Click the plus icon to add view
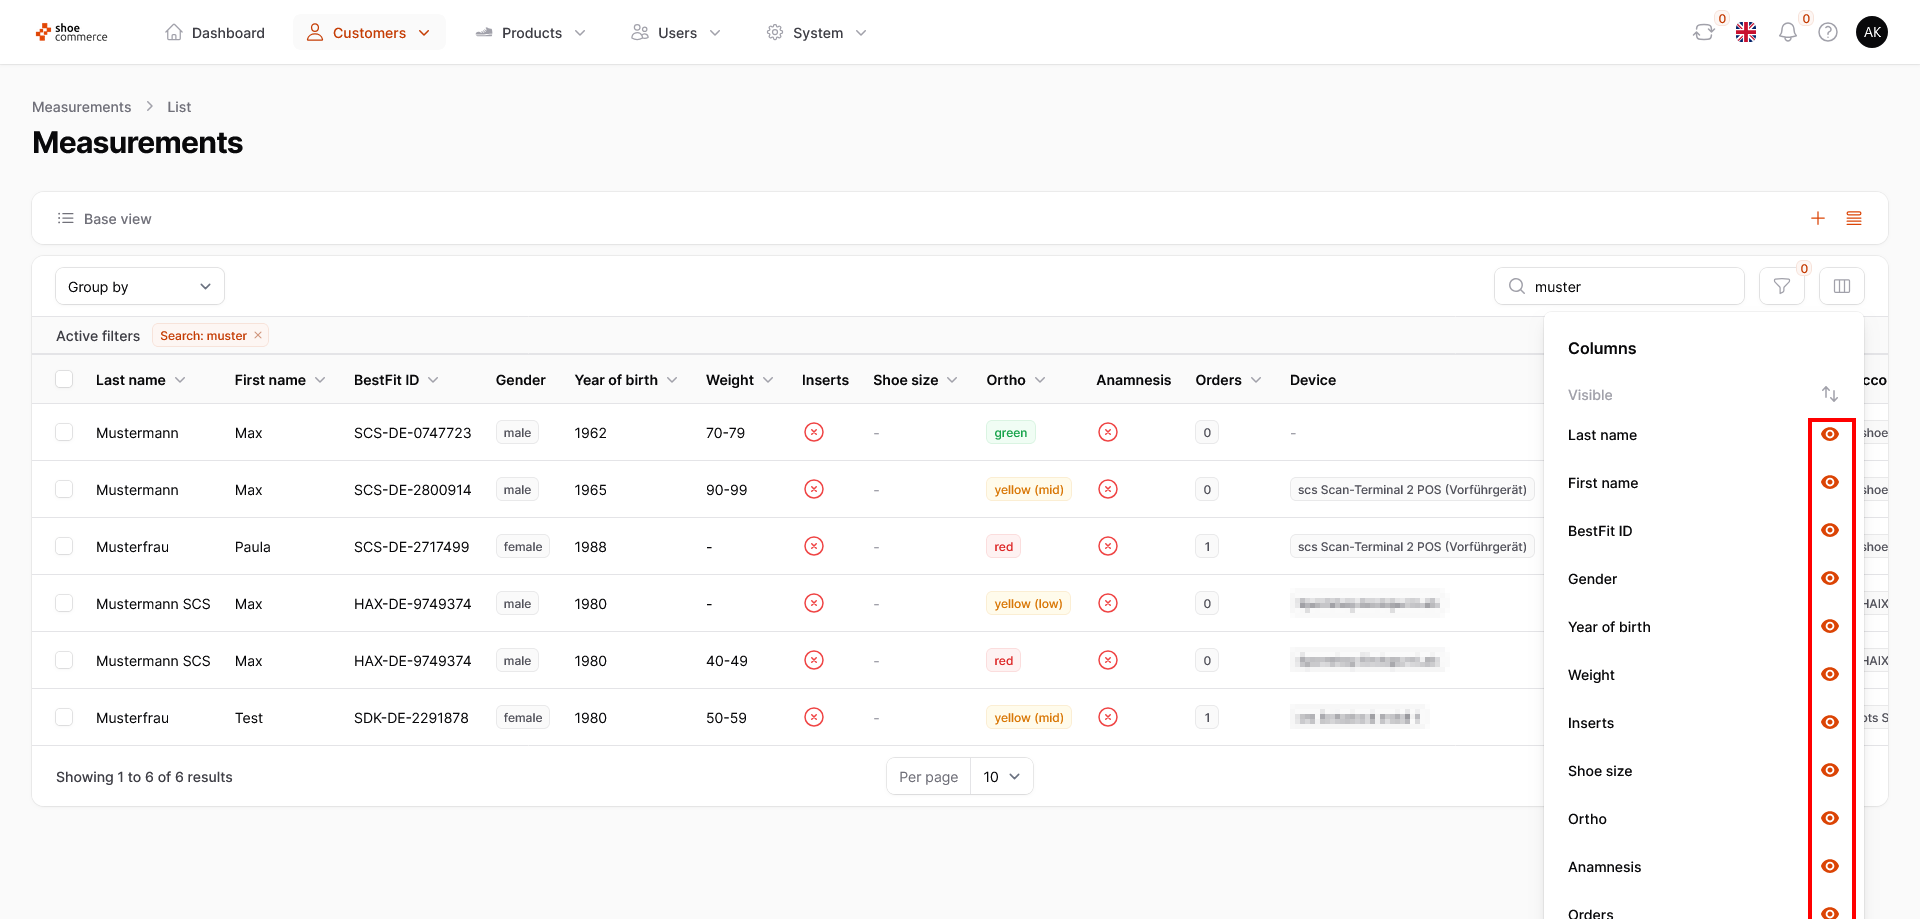This screenshot has width=1920, height=919. point(1818,219)
